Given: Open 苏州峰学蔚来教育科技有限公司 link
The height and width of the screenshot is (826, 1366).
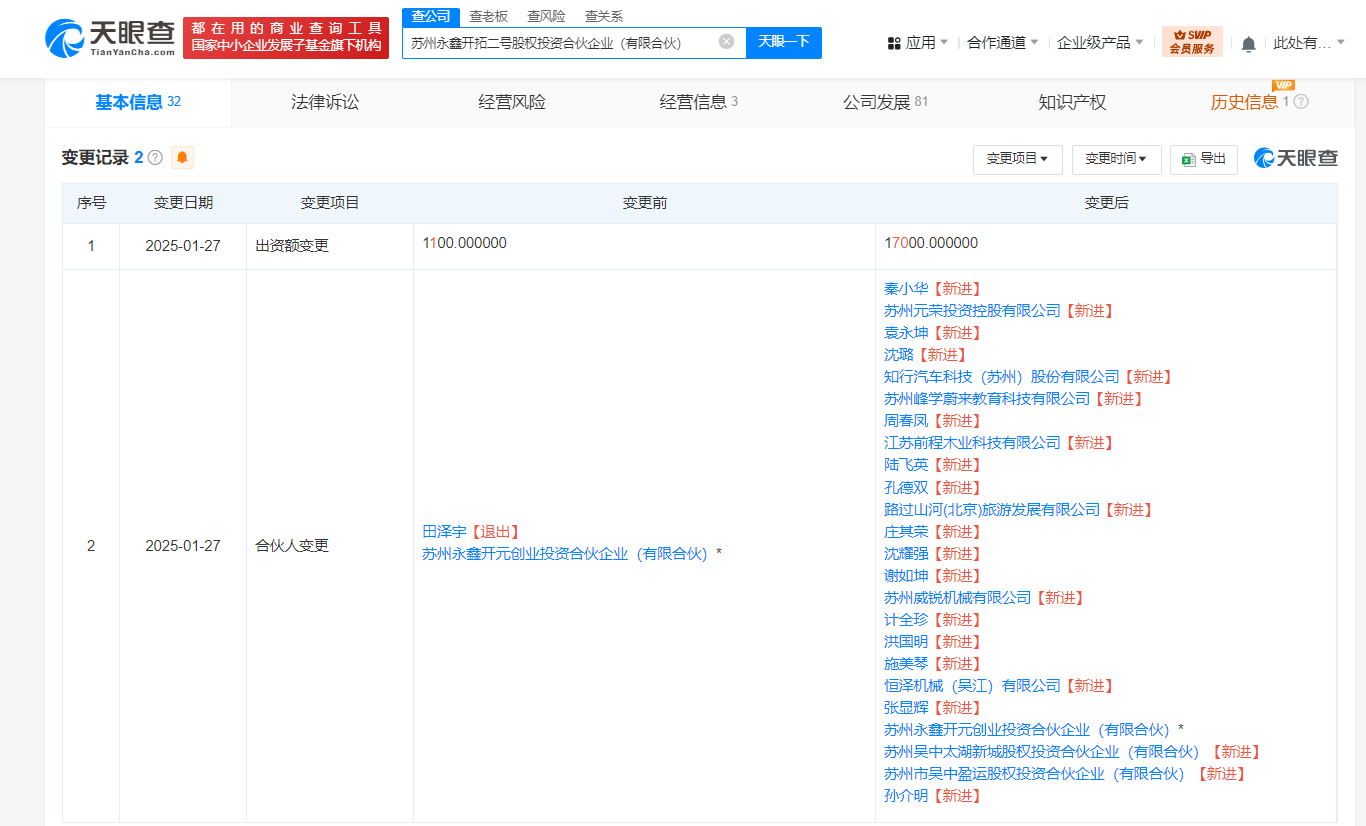Looking at the screenshot, I should (x=987, y=399).
